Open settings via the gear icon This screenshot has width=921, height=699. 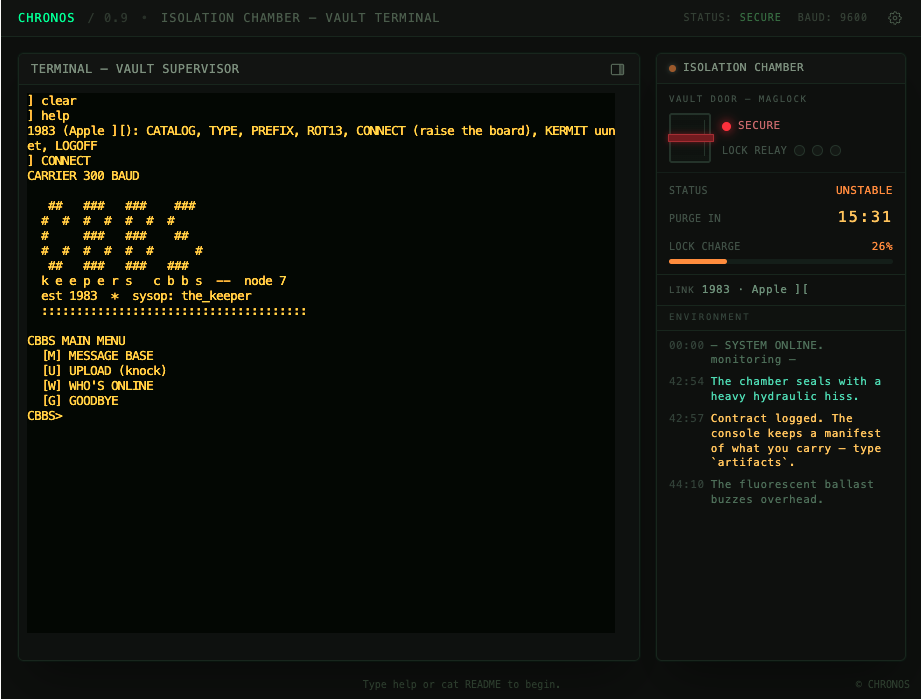tap(895, 18)
